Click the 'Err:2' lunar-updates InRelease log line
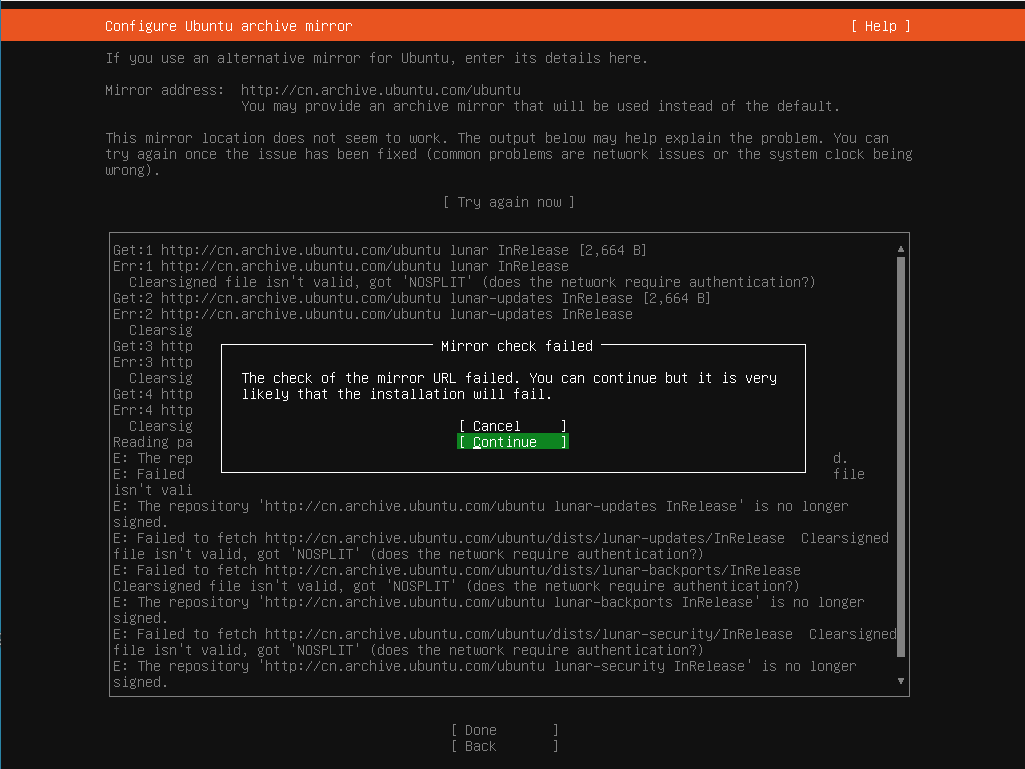1025x769 pixels. tap(373, 314)
